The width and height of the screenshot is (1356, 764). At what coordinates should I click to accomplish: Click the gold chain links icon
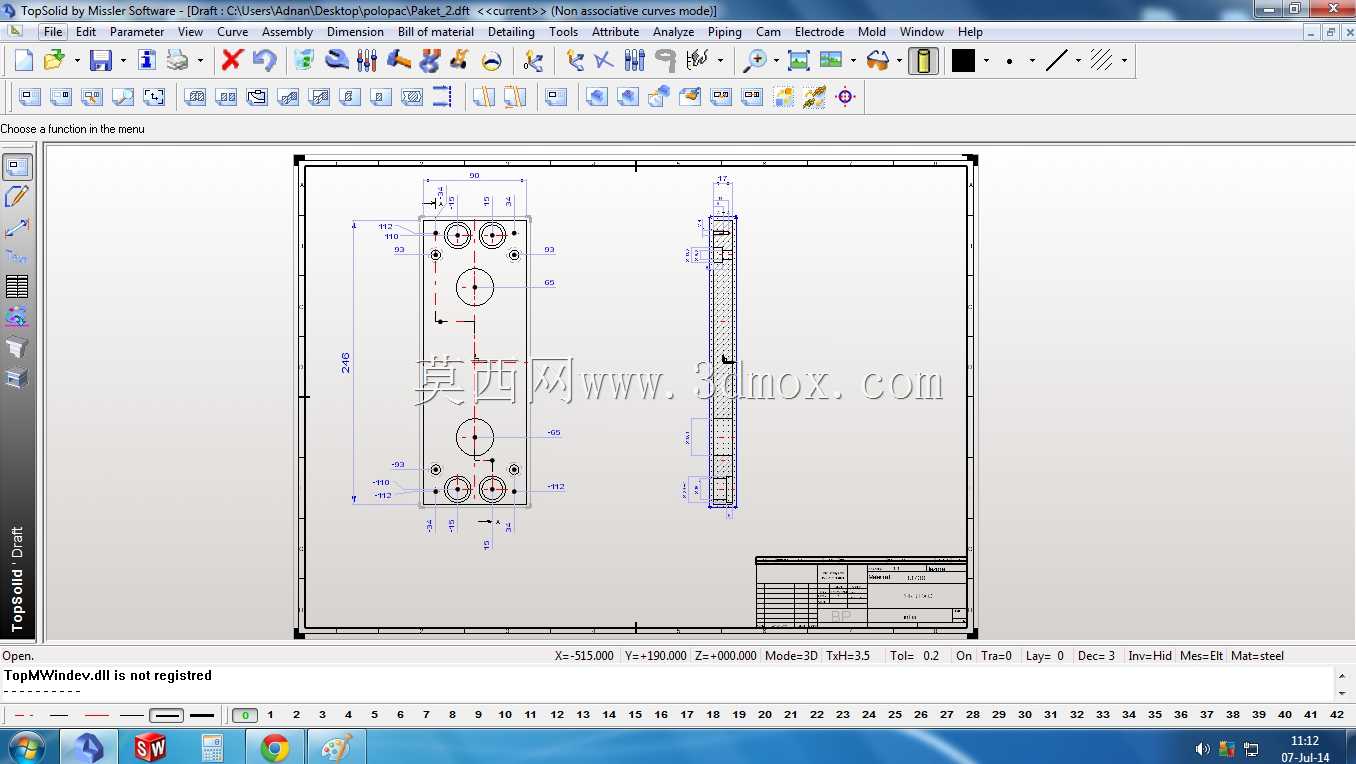click(x=814, y=97)
